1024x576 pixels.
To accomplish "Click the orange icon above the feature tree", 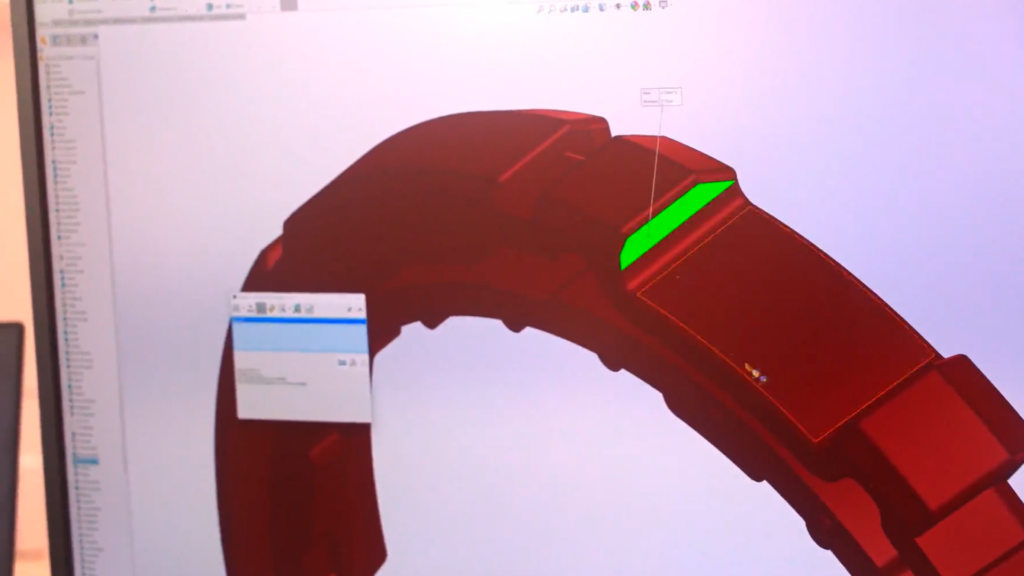I will (44, 41).
